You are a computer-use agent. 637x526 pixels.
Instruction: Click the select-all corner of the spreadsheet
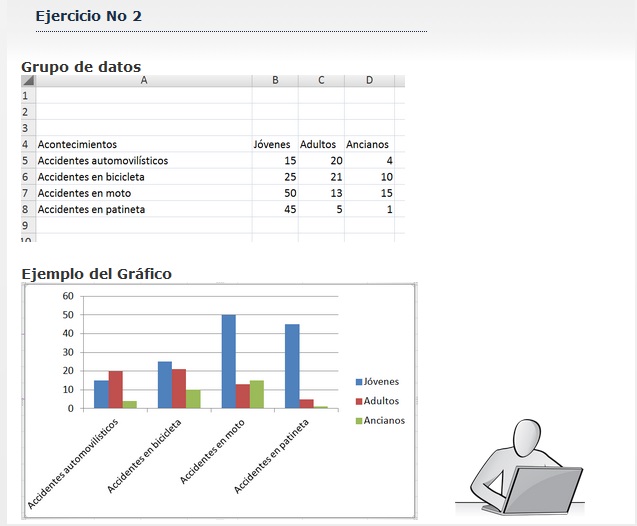(28, 81)
